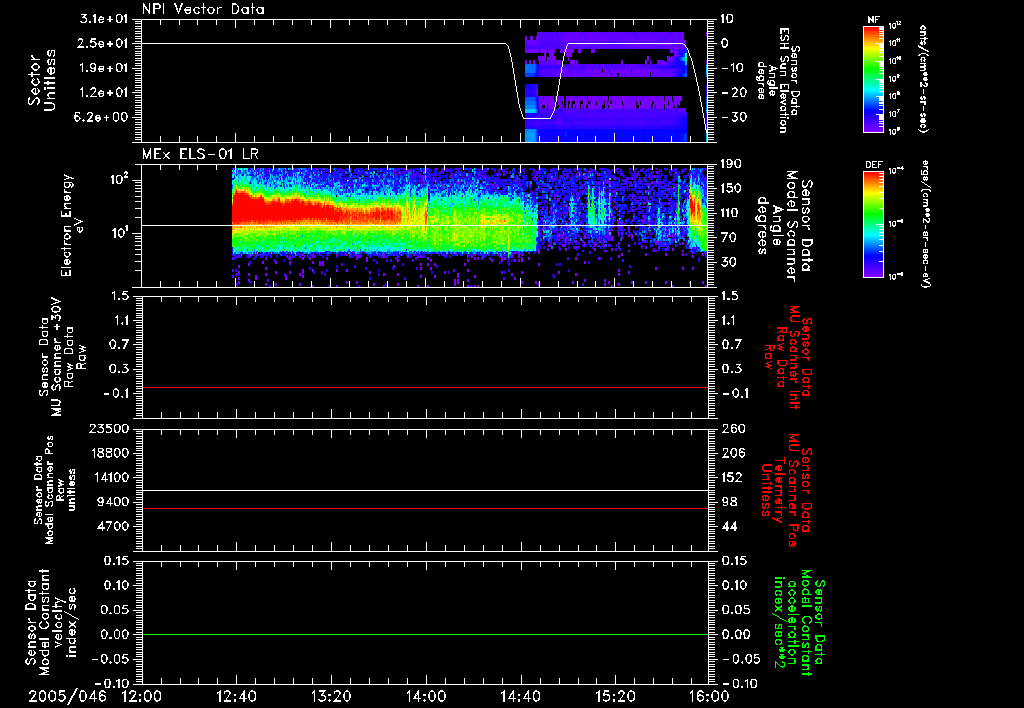Click the DEF label above the color bar
Image resolution: width=1024 pixels, height=708 pixels.
pos(873,165)
